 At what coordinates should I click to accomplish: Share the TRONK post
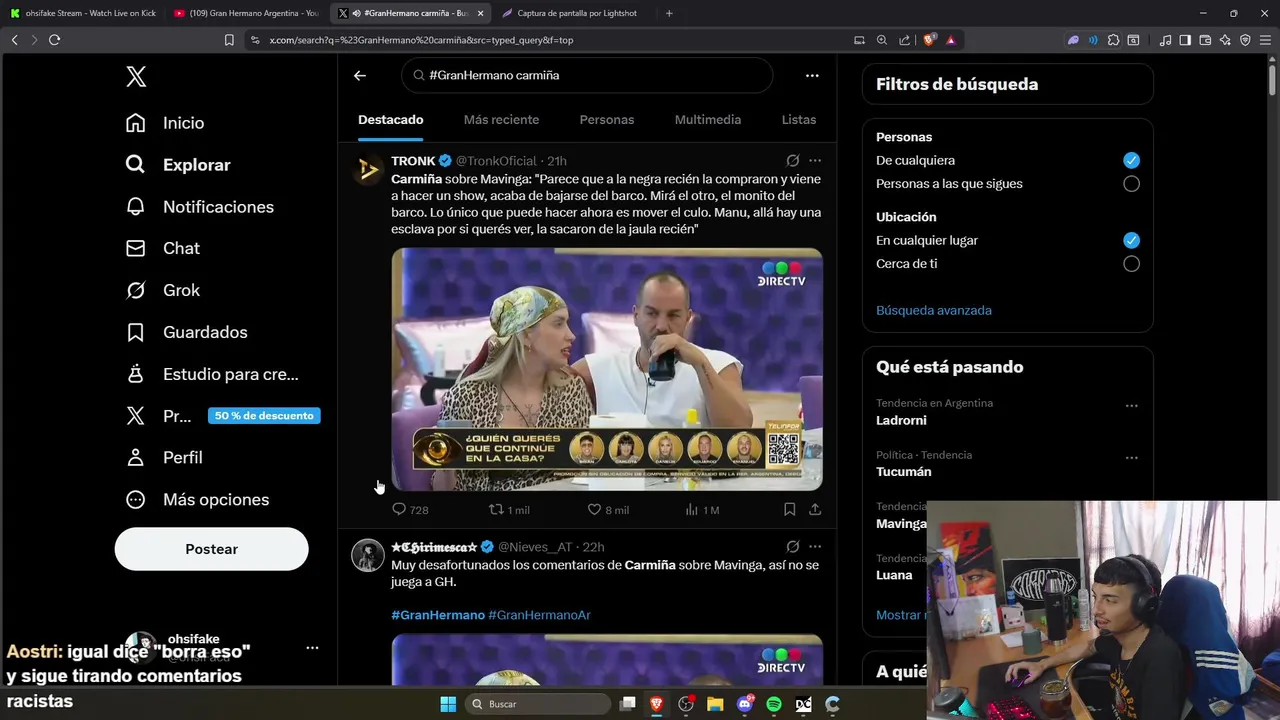(815, 510)
